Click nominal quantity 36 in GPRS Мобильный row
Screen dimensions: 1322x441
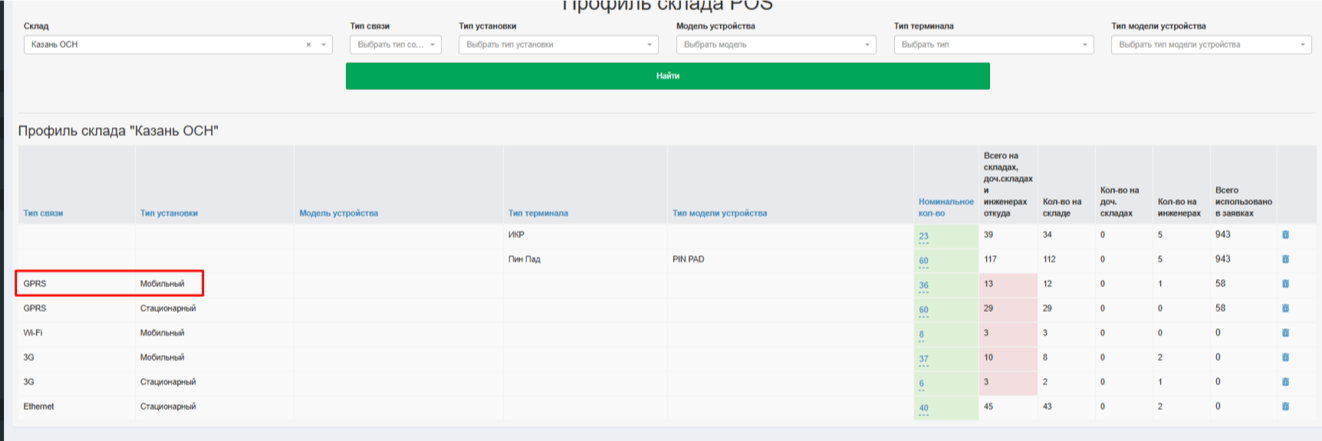point(924,285)
